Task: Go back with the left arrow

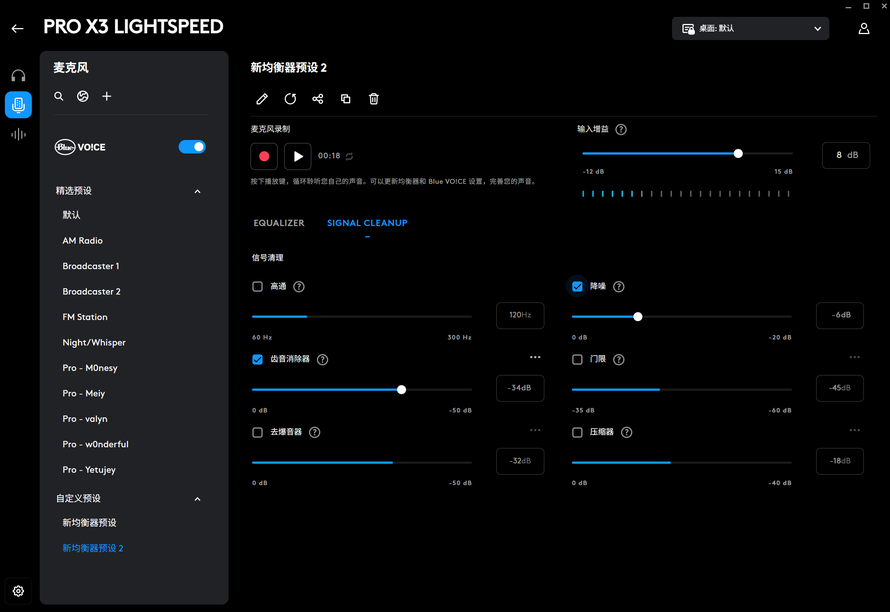Action: (18, 28)
